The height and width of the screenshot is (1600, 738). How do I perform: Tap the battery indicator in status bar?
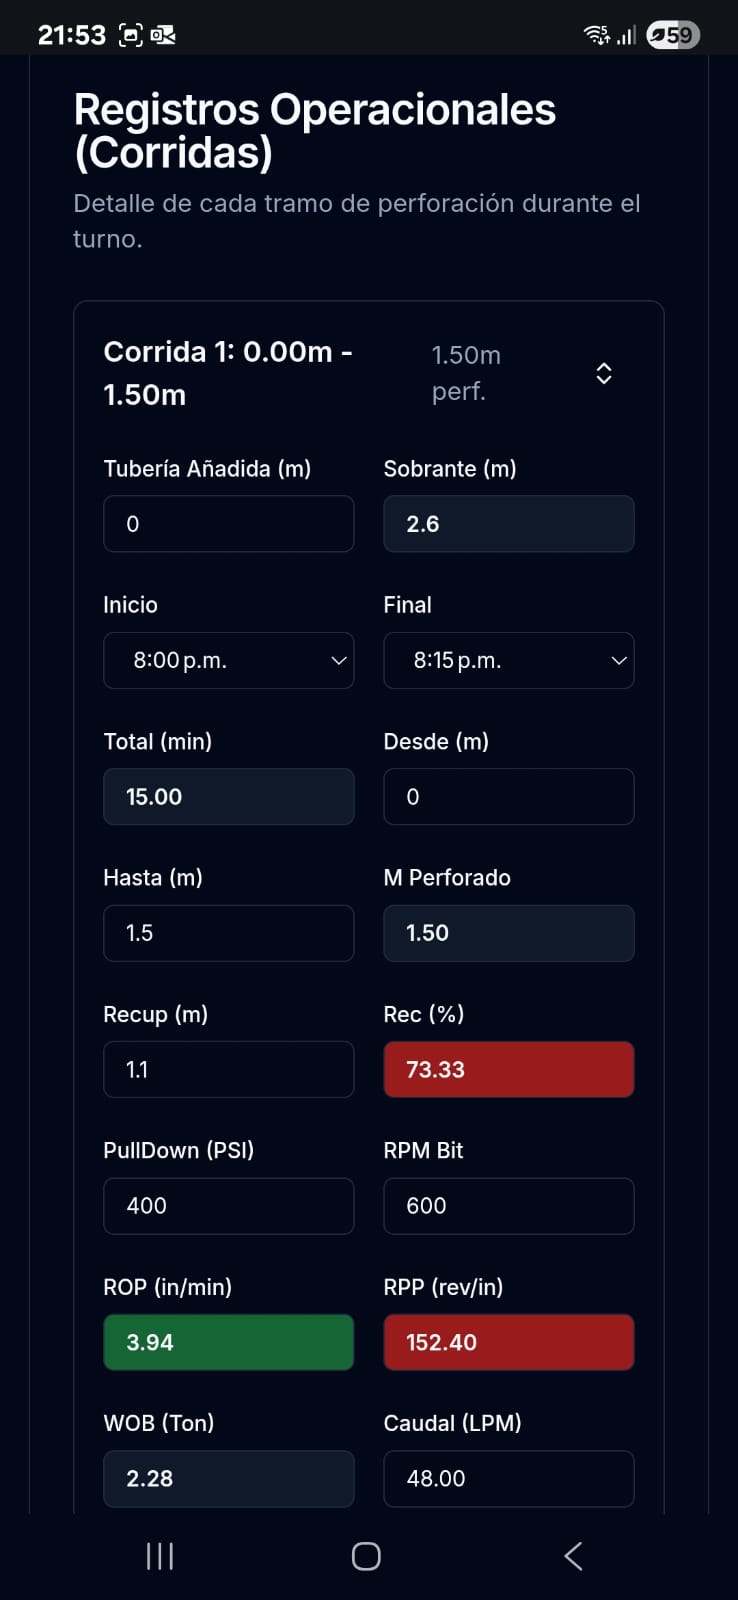[x=673, y=35]
